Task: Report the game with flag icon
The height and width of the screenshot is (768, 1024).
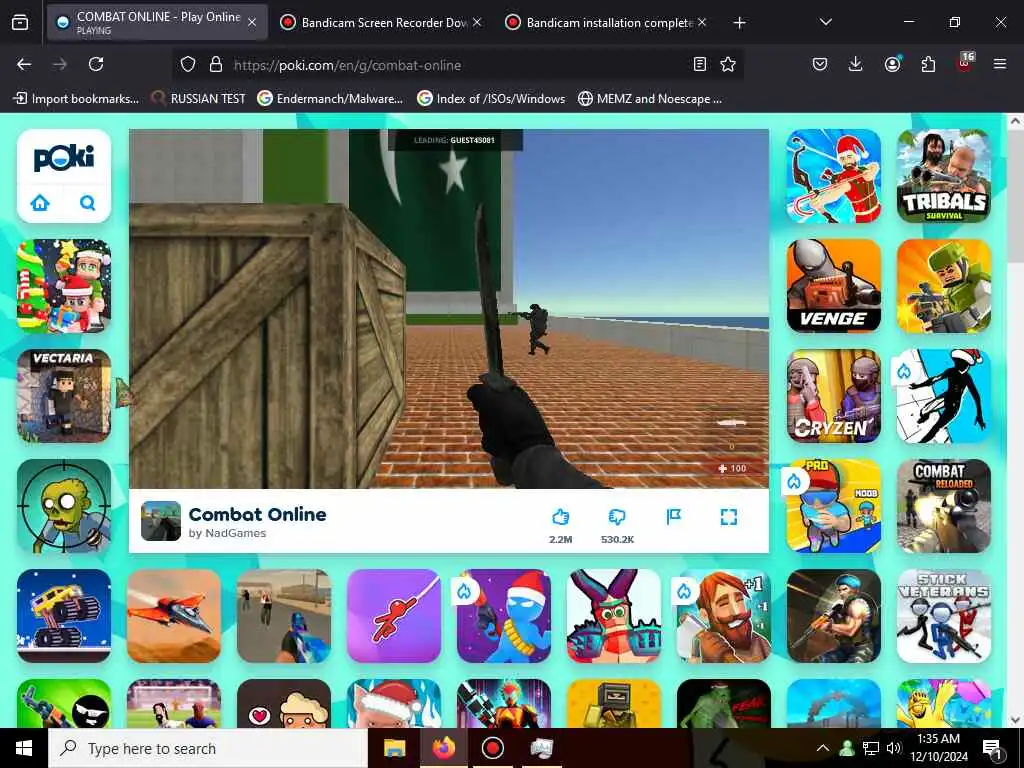Action: [673, 517]
